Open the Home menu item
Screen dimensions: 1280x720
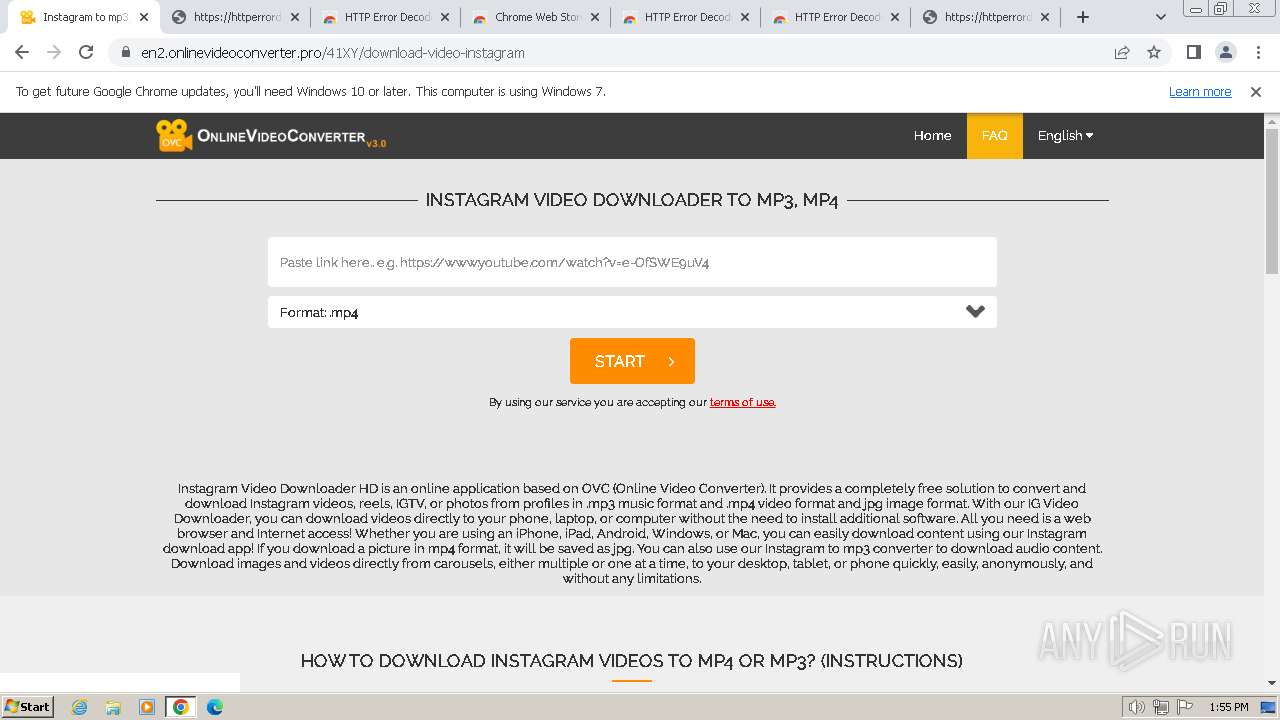pyautogui.click(x=932, y=135)
